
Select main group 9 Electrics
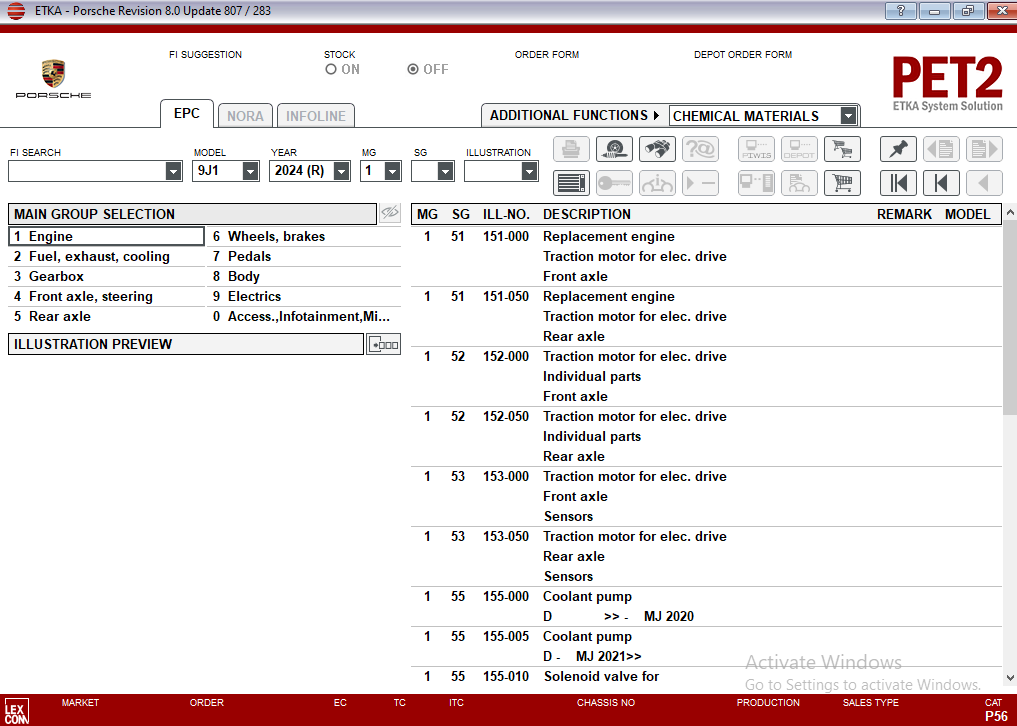[304, 296]
